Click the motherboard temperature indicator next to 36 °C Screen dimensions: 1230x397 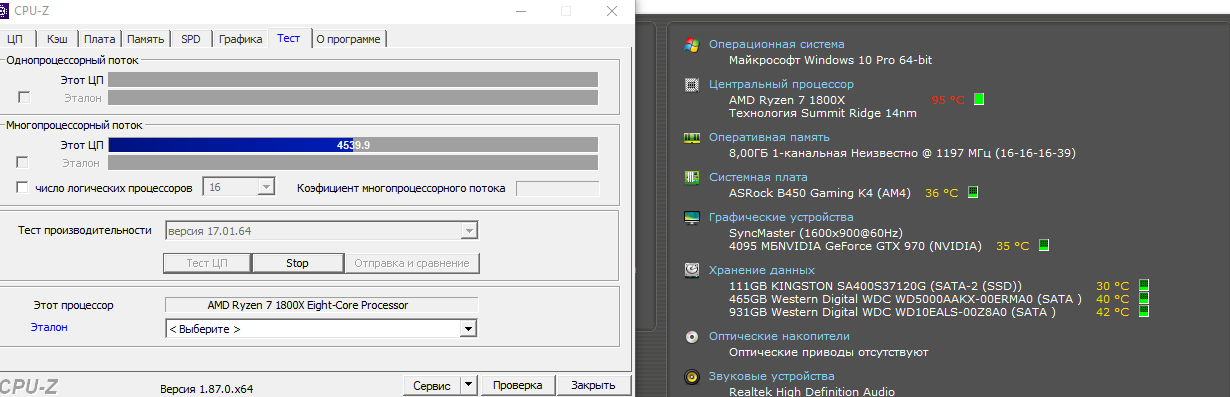[x=972, y=192]
